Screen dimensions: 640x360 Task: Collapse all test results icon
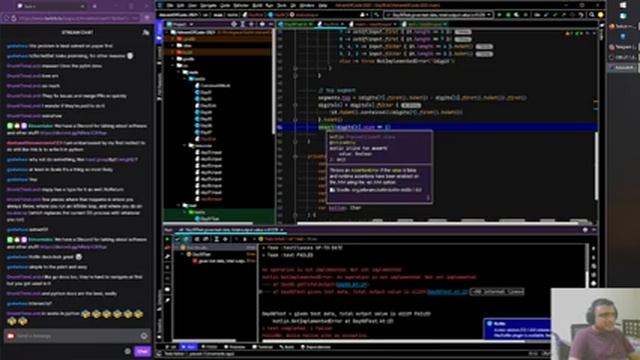pos(225,239)
